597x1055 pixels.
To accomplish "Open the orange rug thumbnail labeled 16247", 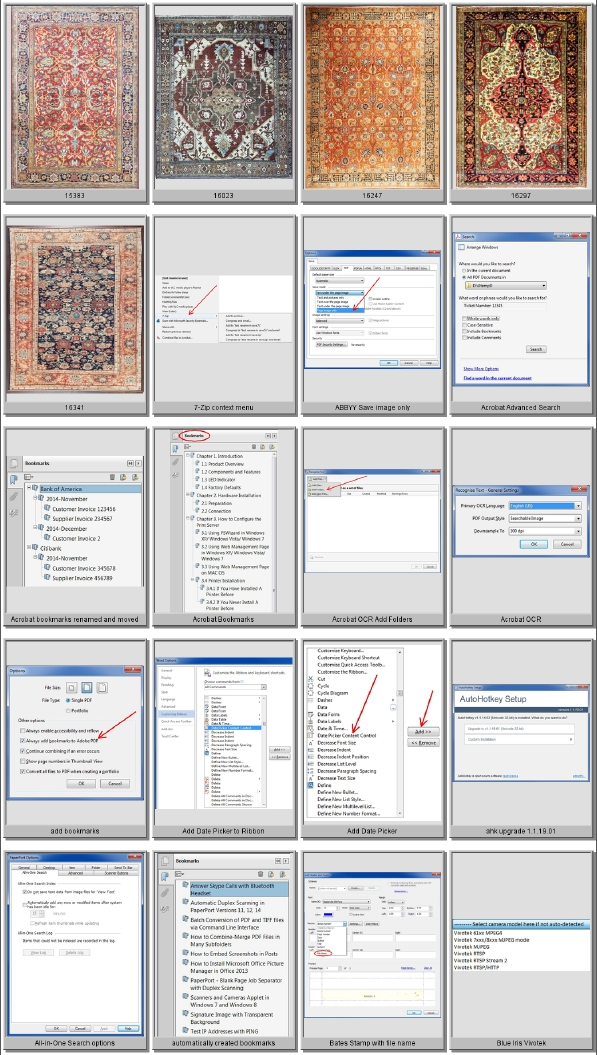I will 372,97.
